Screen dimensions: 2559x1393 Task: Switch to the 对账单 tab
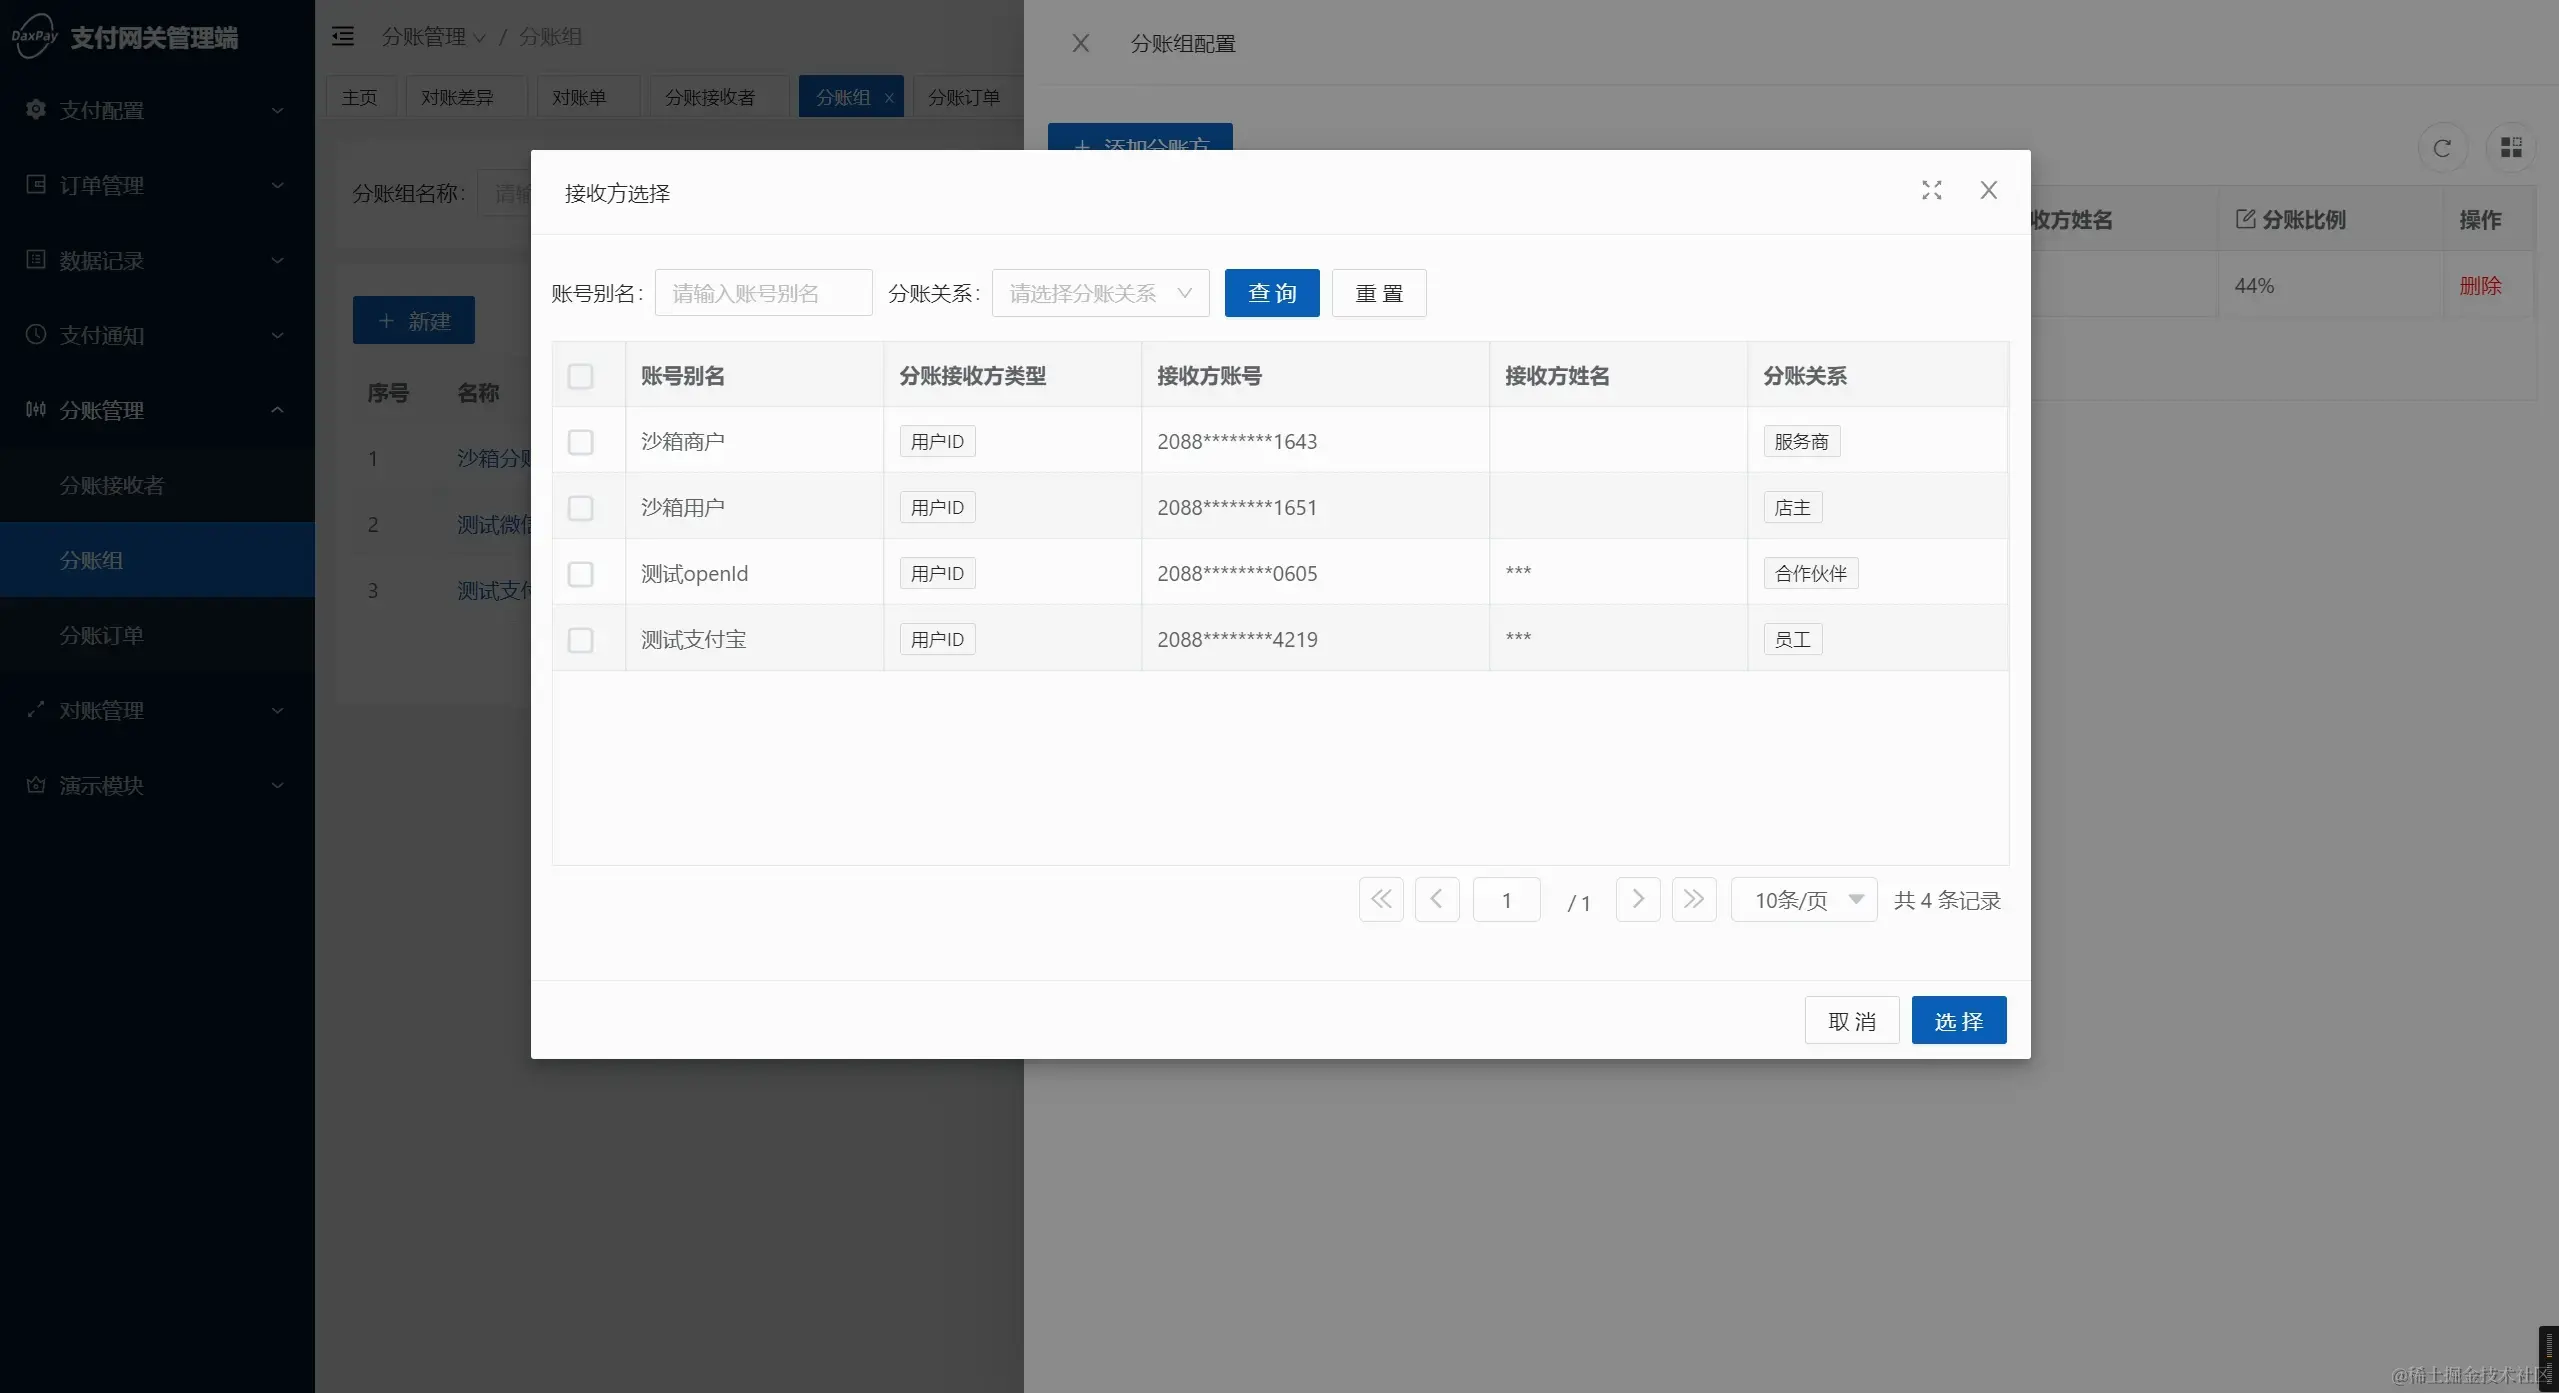(x=585, y=96)
